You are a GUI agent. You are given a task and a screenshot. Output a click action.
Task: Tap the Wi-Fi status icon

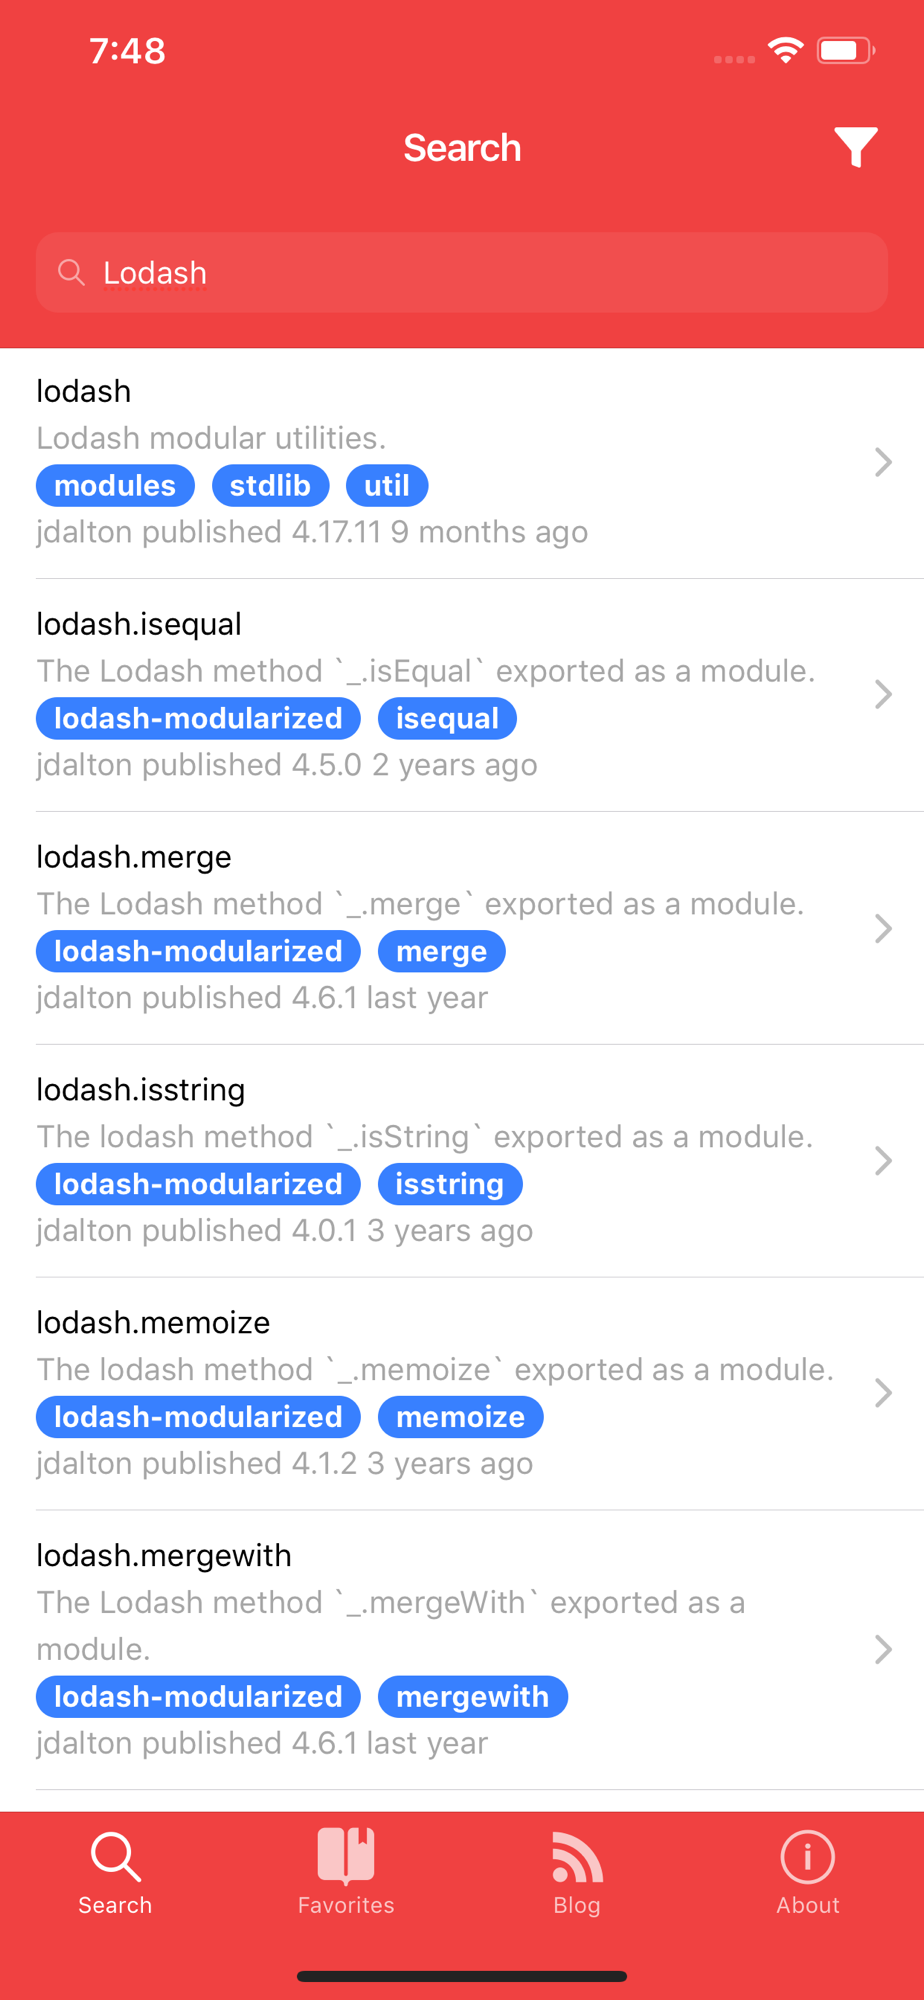pyautogui.click(x=786, y=50)
